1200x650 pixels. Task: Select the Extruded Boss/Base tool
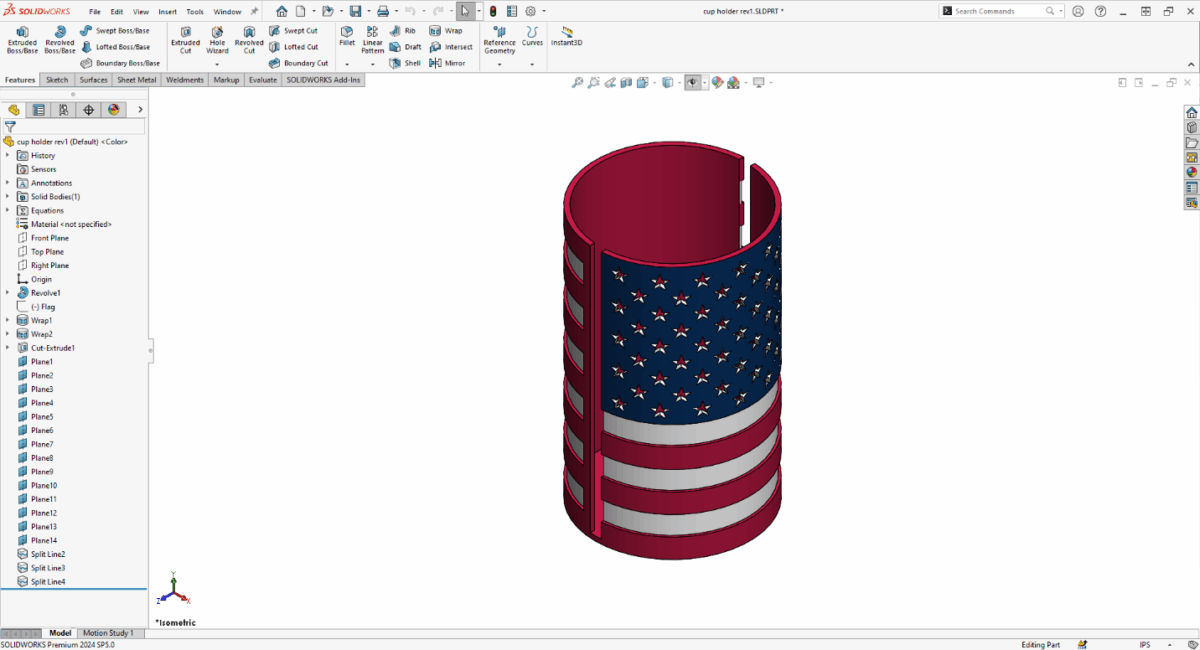tap(21, 40)
